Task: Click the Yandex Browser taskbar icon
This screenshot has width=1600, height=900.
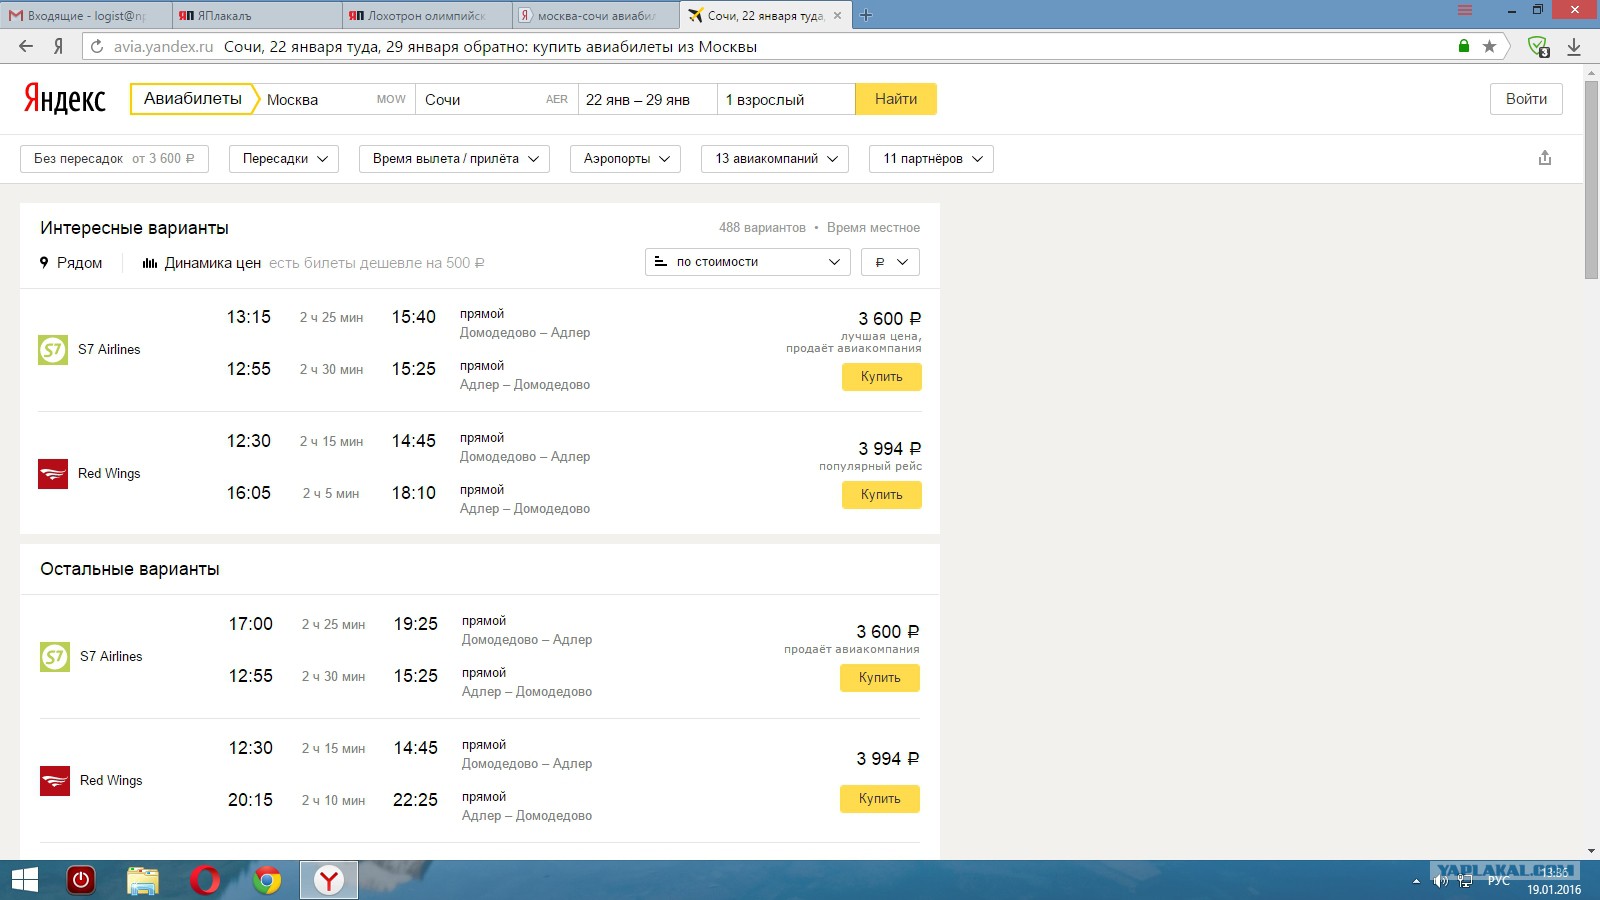Action: (329, 880)
